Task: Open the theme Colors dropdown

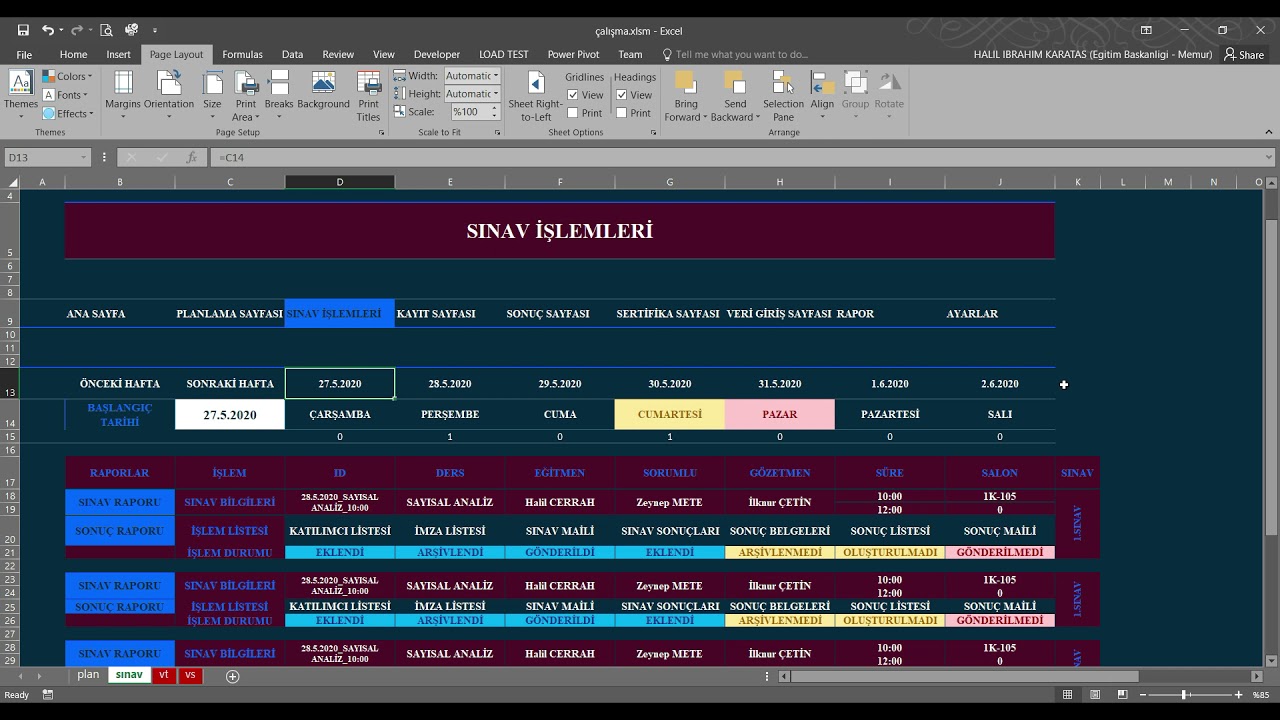Action: point(68,76)
